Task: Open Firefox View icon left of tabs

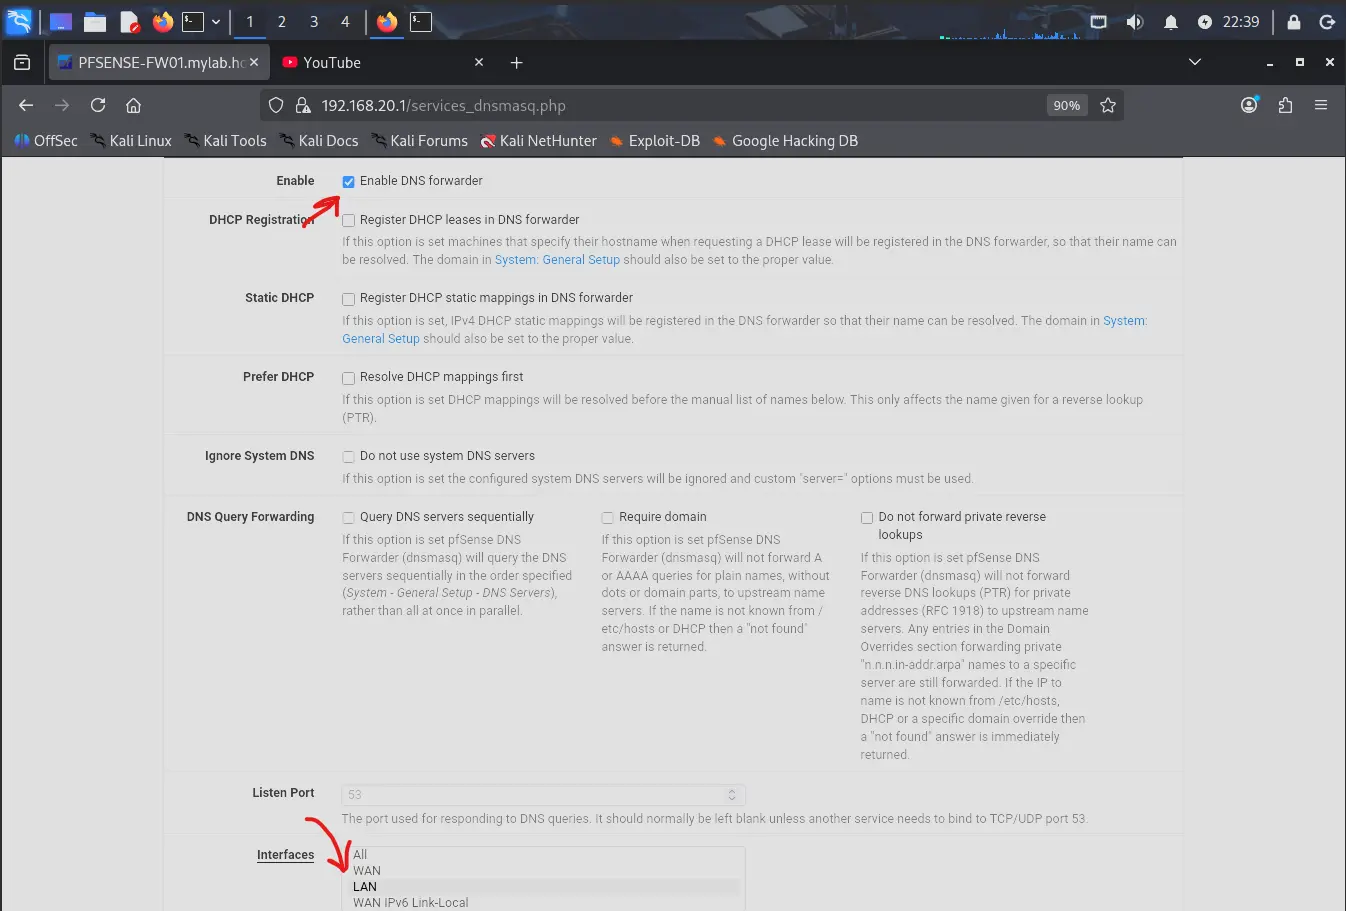Action: [22, 62]
